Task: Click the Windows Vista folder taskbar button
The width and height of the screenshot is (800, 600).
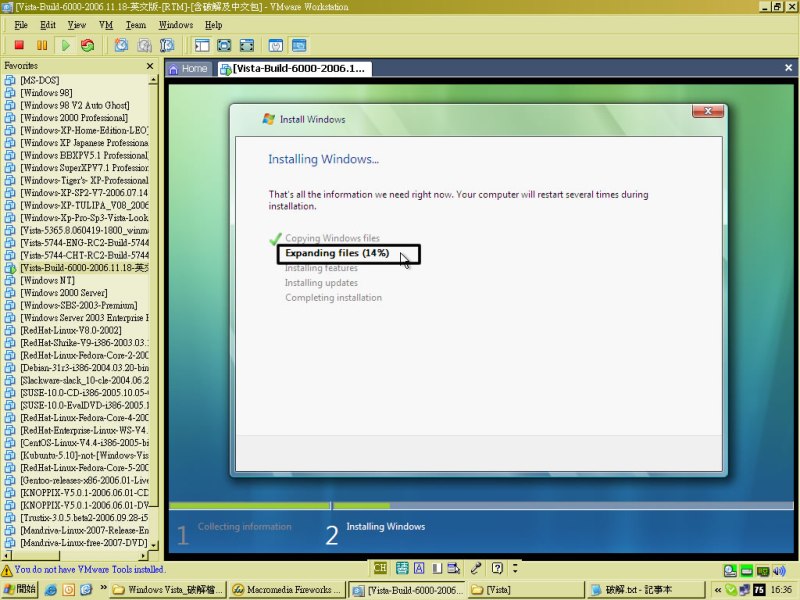Action: [168, 590]
